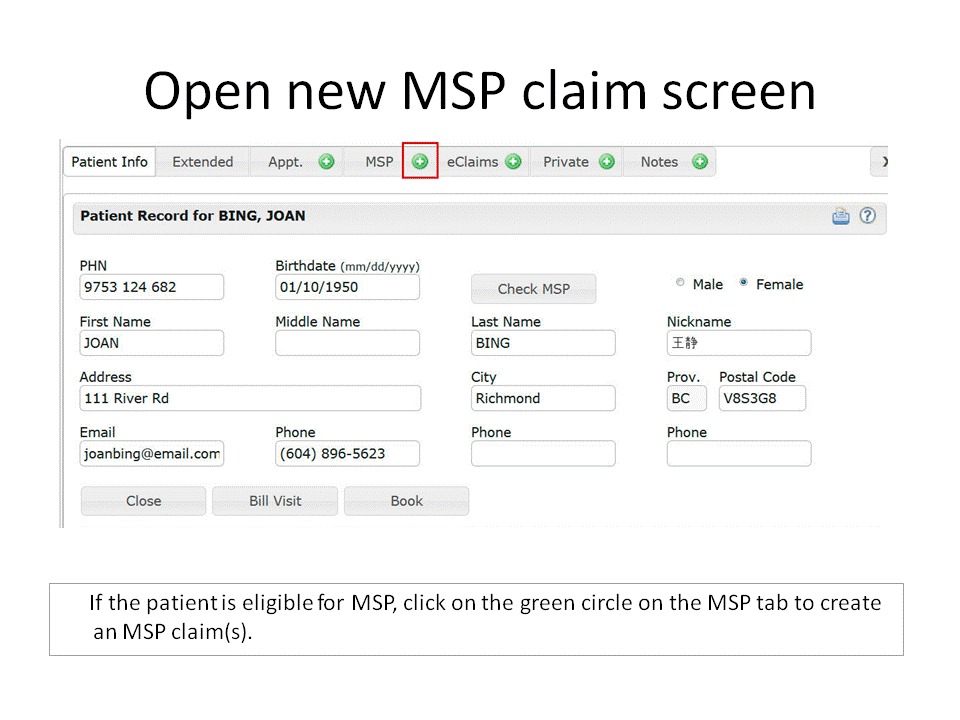Open help using the question mark icon
The height and width of the screenshot is (720, 960).
coord(867,216)
